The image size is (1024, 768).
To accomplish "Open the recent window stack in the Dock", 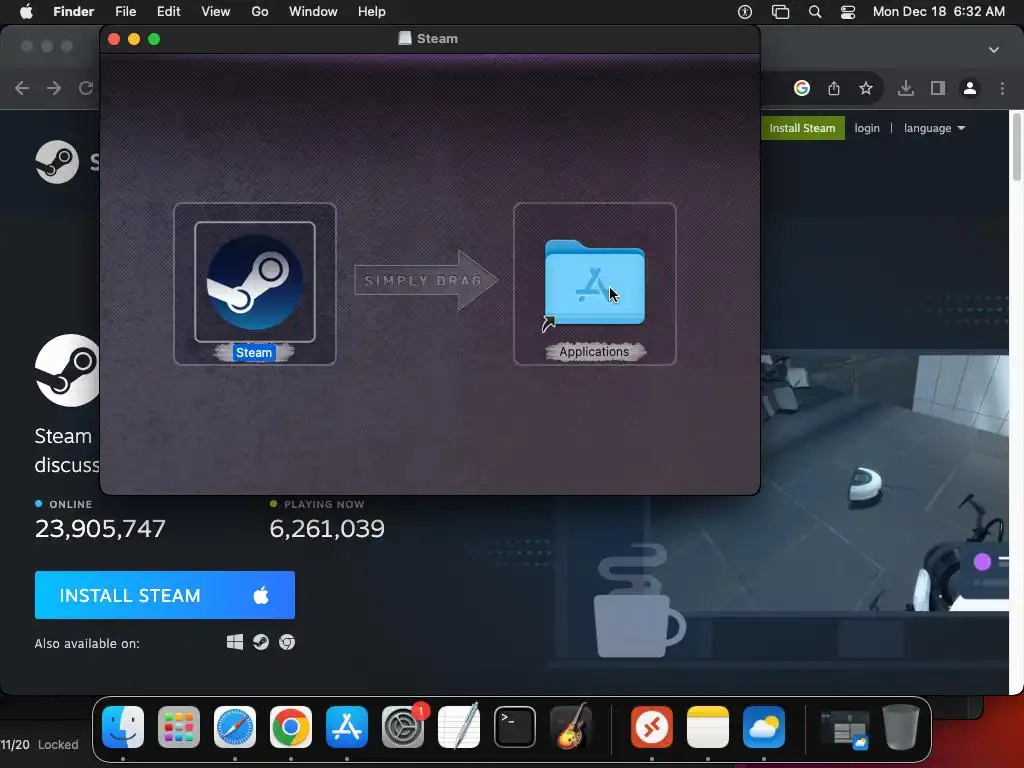I will coord(845,728).
